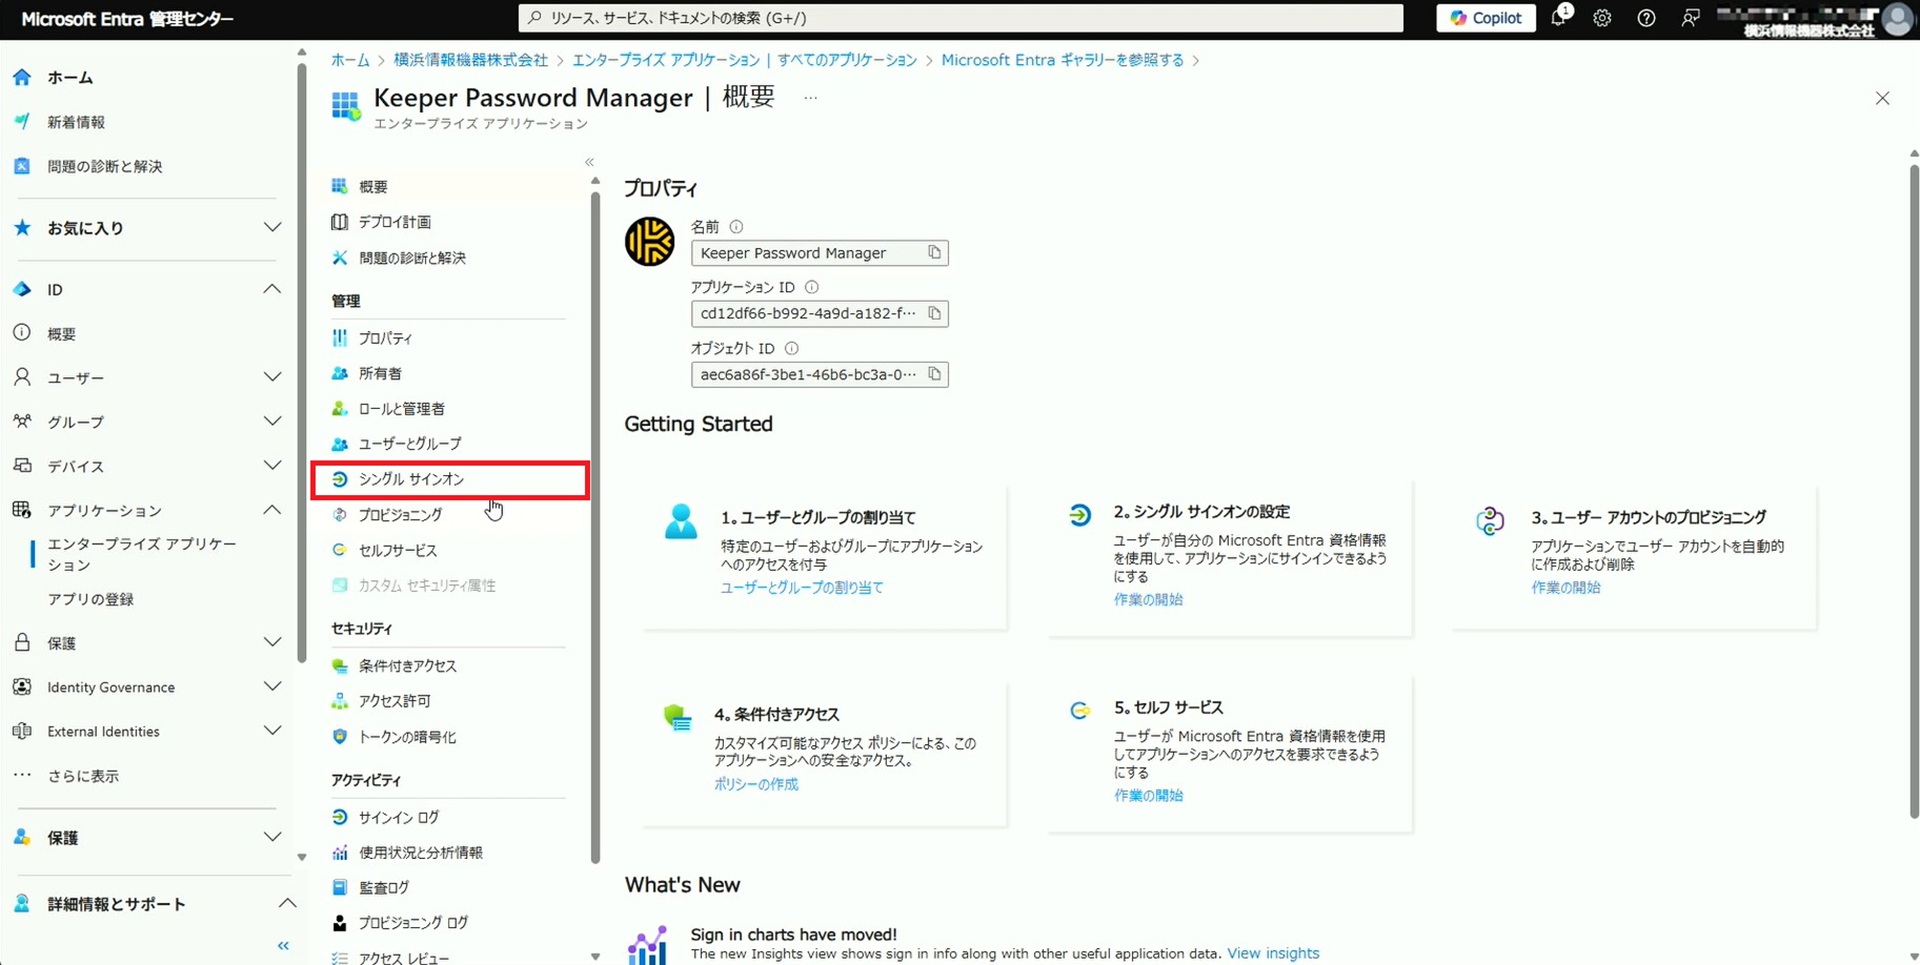The height and width of the screenshot is (965, 1920).
Task: Click the View insights link
Action: point(1272,953)
